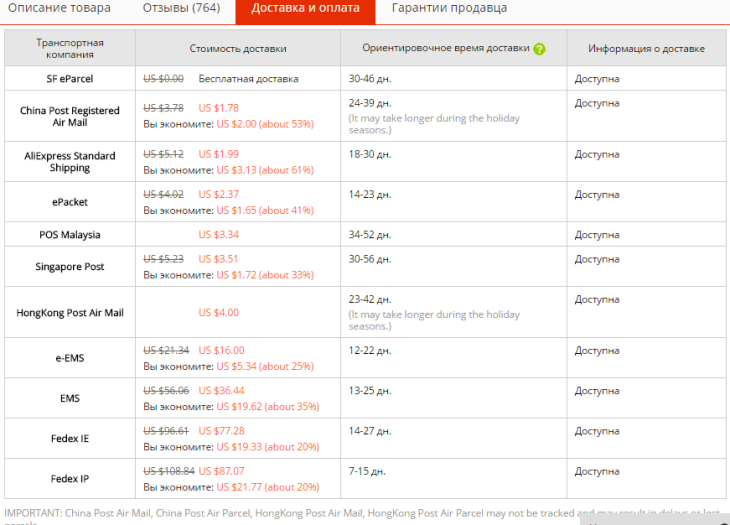
Task: Click the US $4.00 price
Action: pyautogui.click(x=218, y=313)
